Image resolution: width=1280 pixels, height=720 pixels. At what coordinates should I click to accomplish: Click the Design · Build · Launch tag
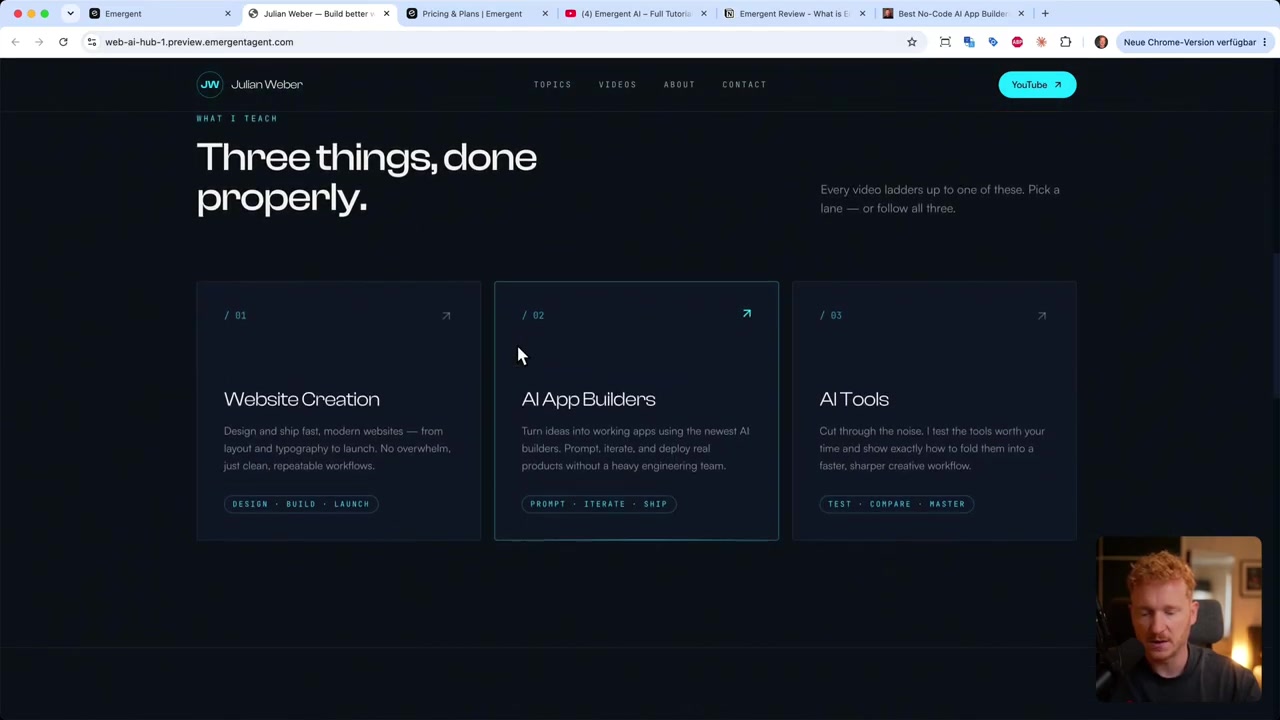pos(301,504)
